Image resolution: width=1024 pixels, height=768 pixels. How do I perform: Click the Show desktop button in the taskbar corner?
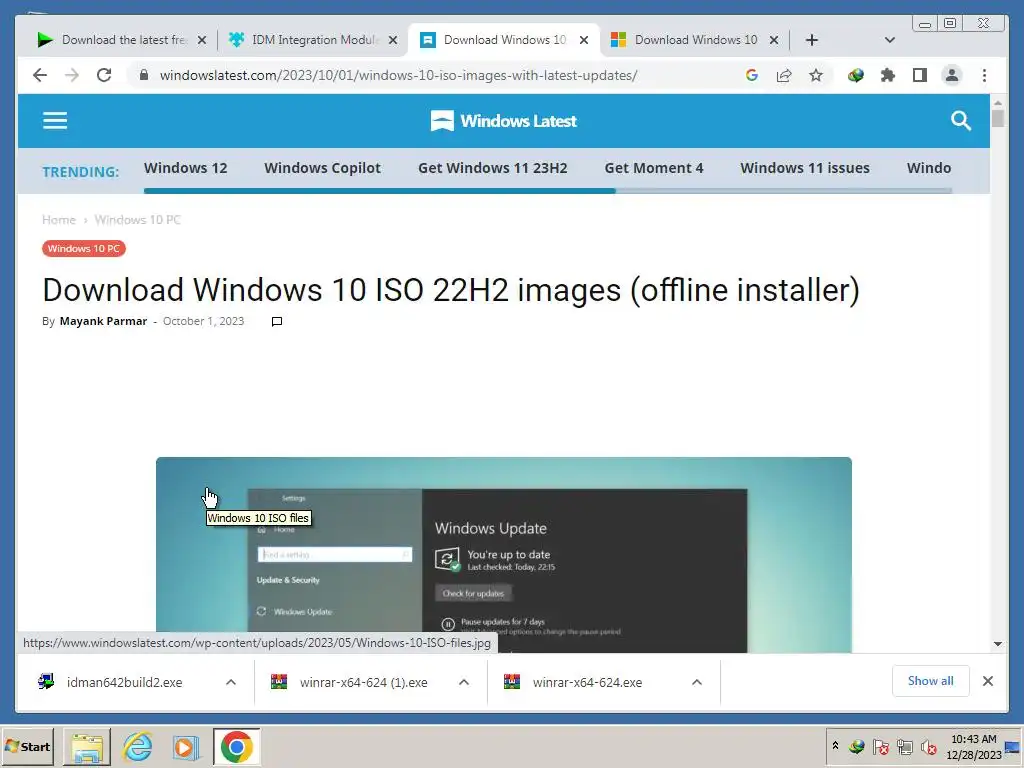tap(1013, 747)
